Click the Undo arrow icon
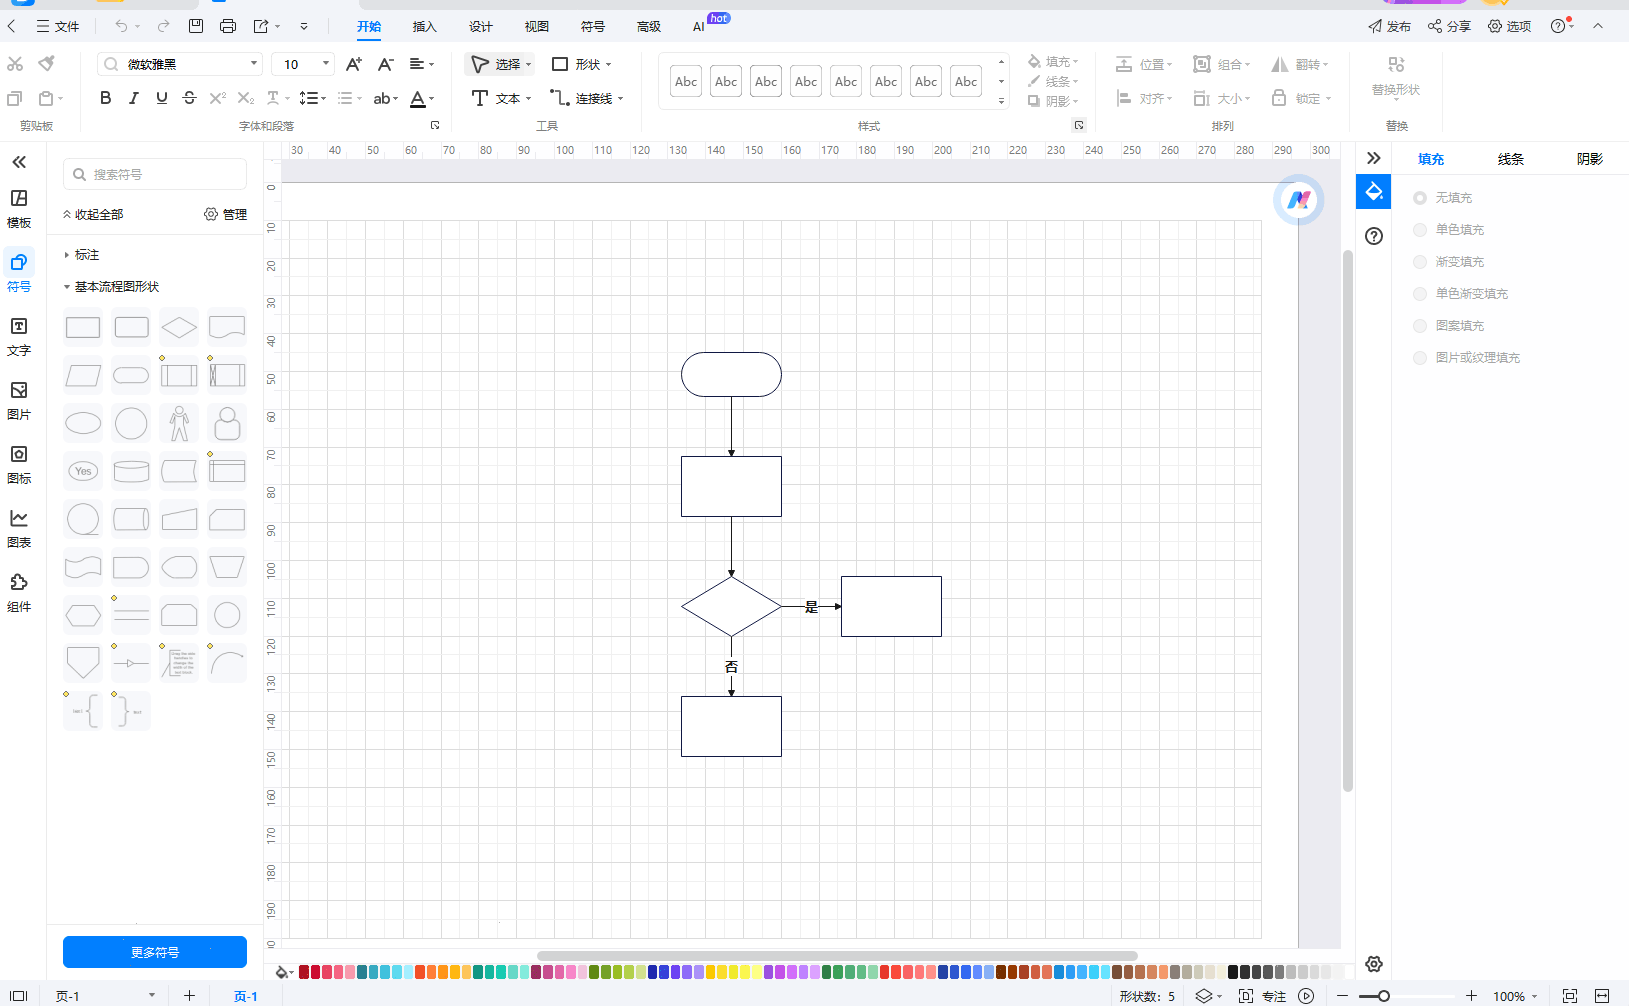Screen dimensions: 1629x1006 click(121, 26)
